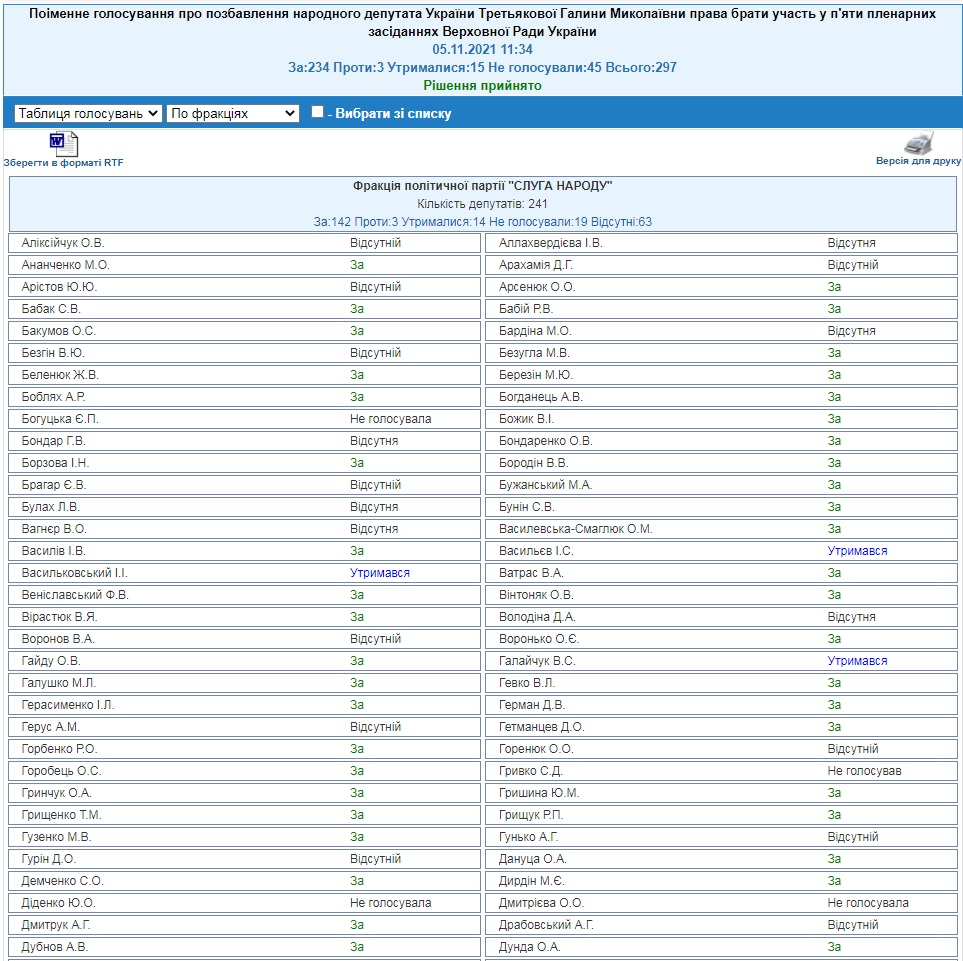The height and width of the screenshot is (961, 963).
Task: Expand the 'По фракціях' grouping dropdown
Action: [x=233, y=114]
